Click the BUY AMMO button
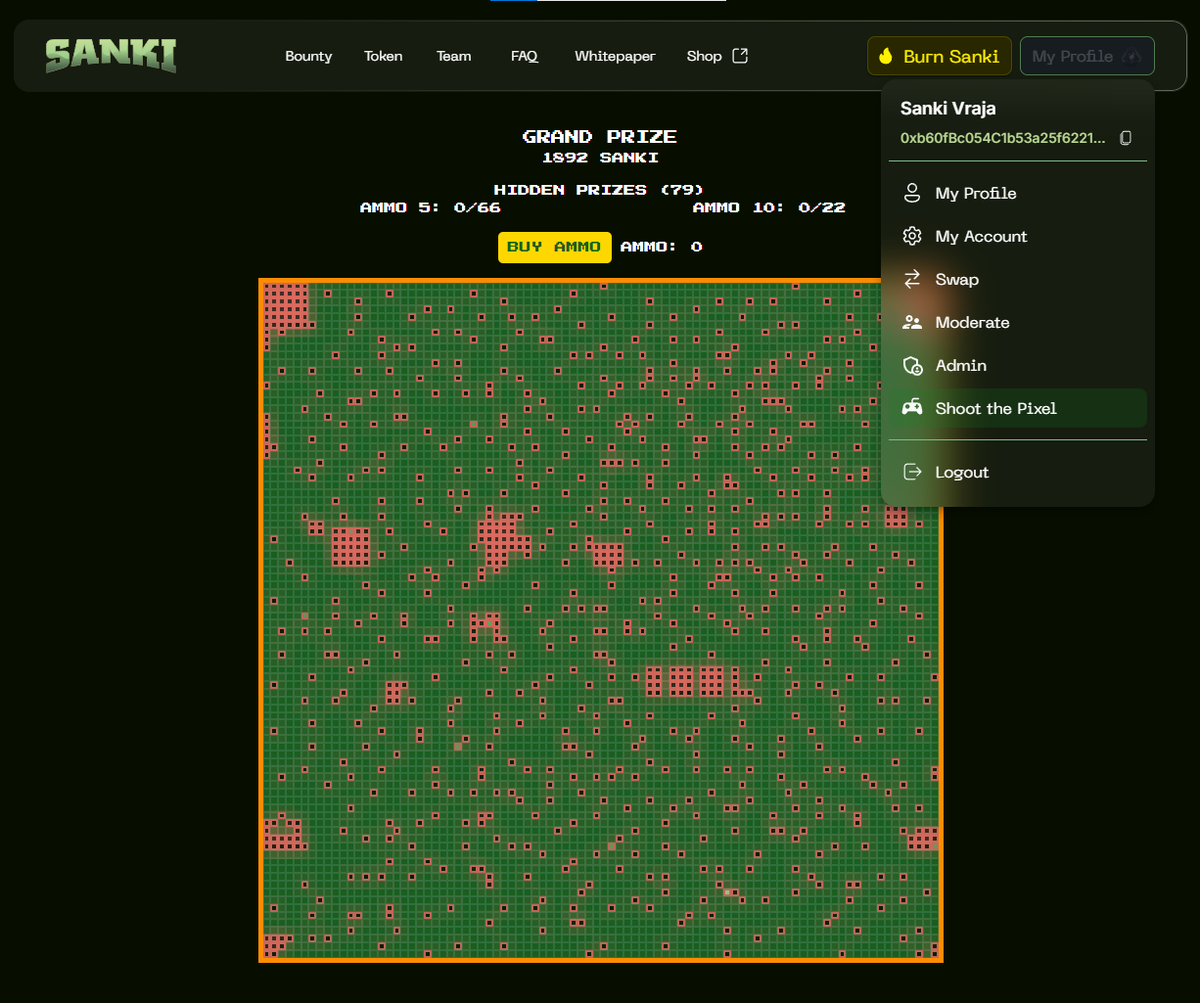The image size is (1200, 1003). (555, 247)
